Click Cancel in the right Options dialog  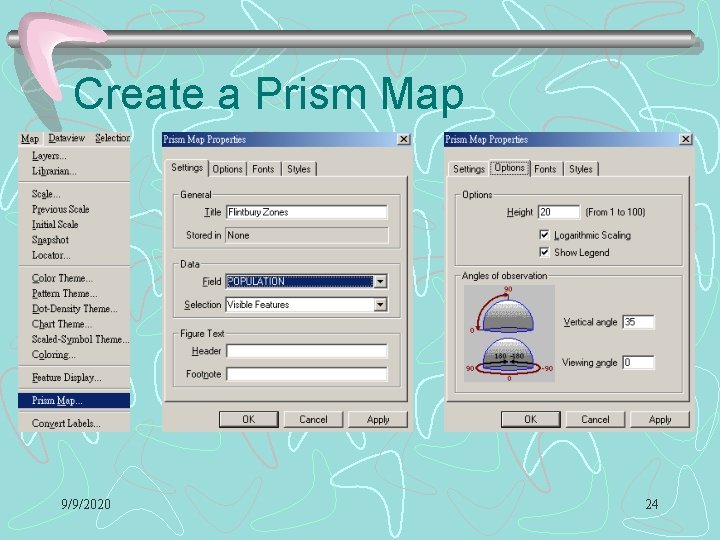coord(595,419)
